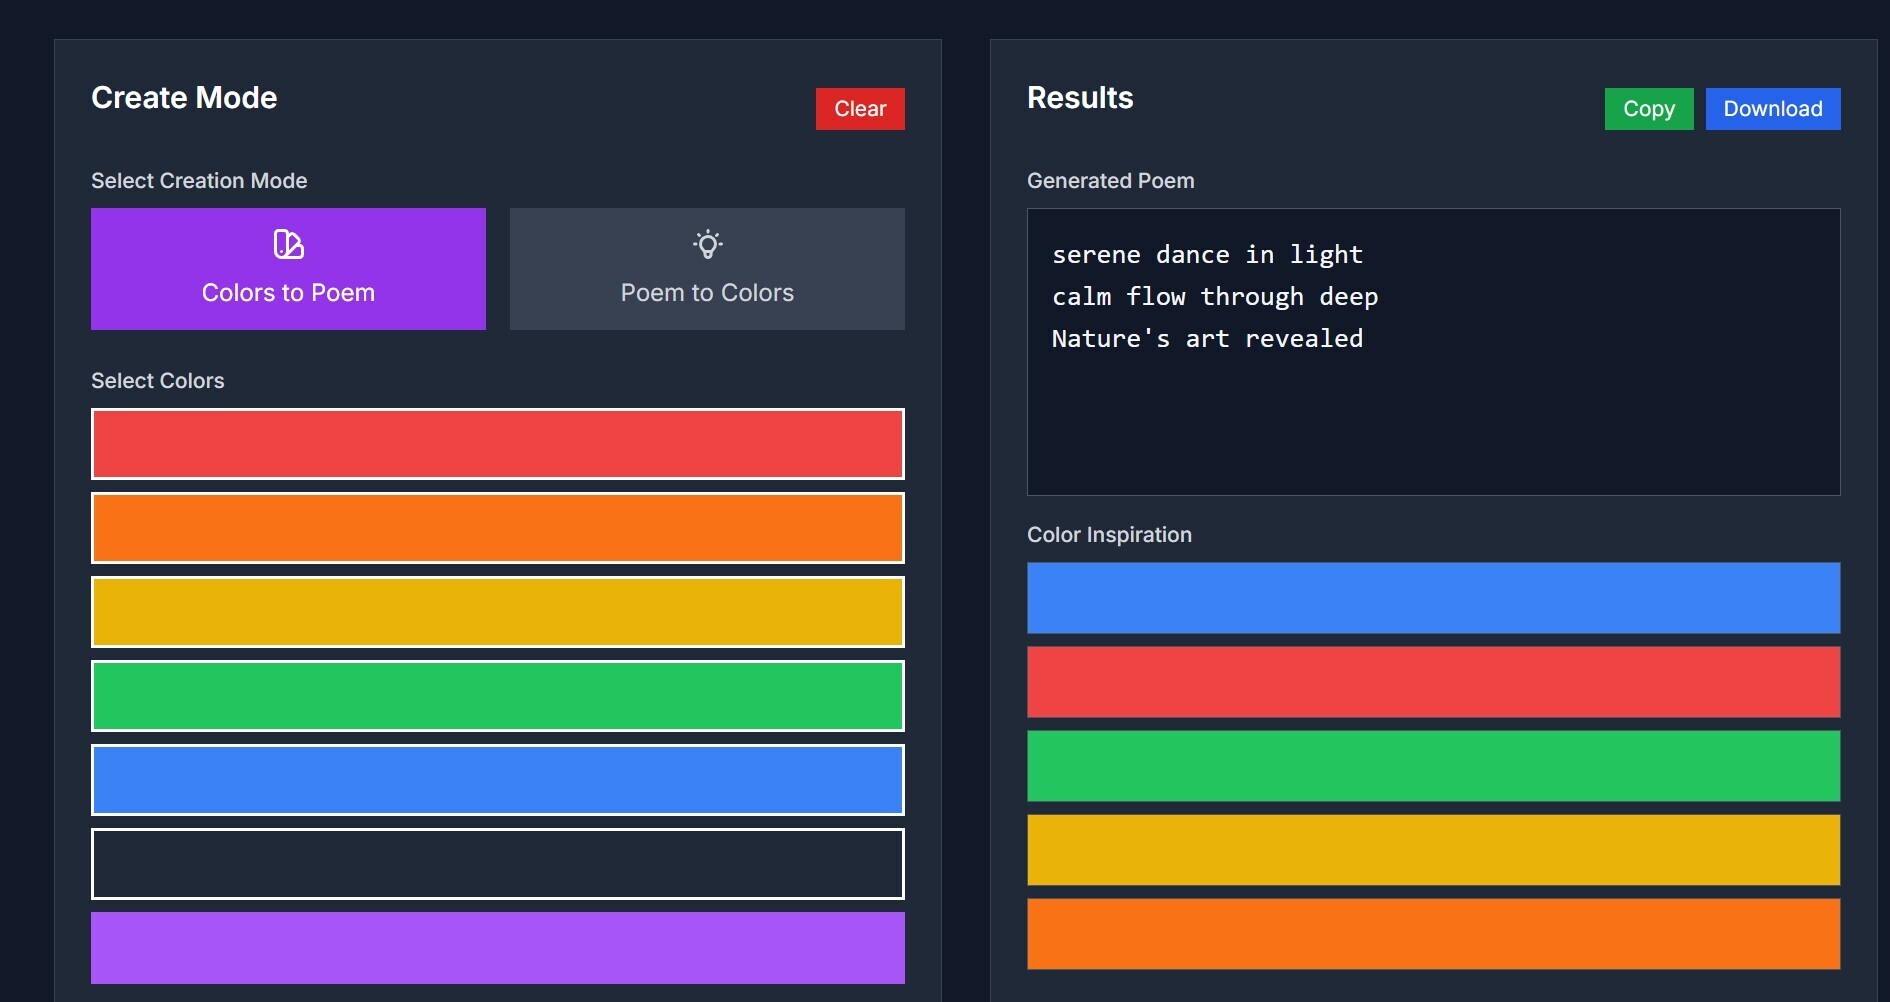
Task: Click the yellow Color Inspiration bar
Action: (x=1433, y=850)
